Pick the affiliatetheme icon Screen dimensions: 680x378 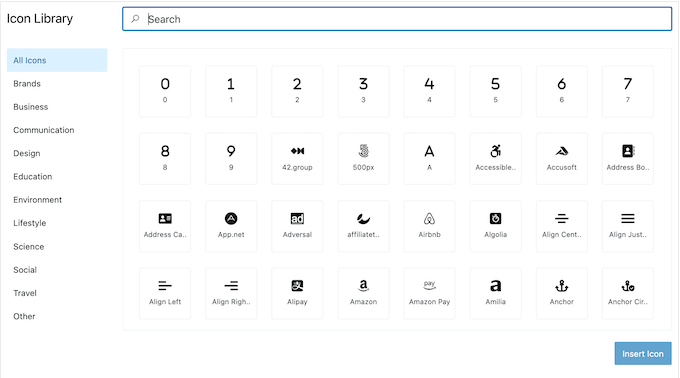363,226
